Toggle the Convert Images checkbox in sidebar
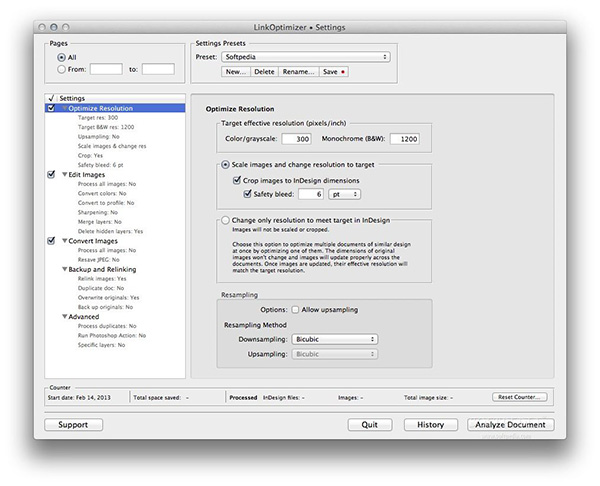The width and height of the screenshot is (600, 486). point(51,241)
